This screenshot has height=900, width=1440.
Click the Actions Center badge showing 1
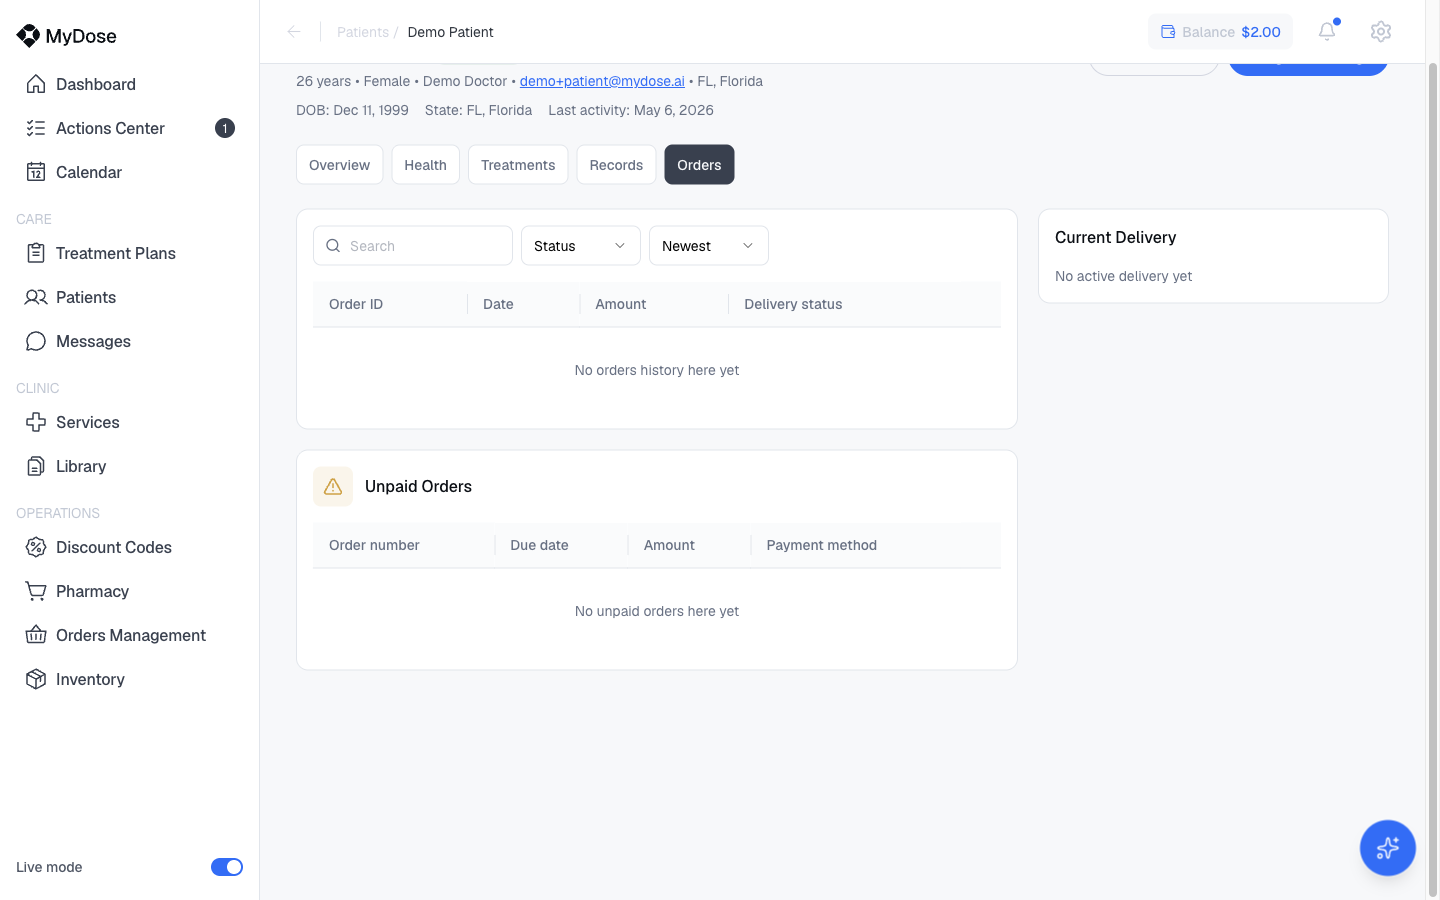225,128
